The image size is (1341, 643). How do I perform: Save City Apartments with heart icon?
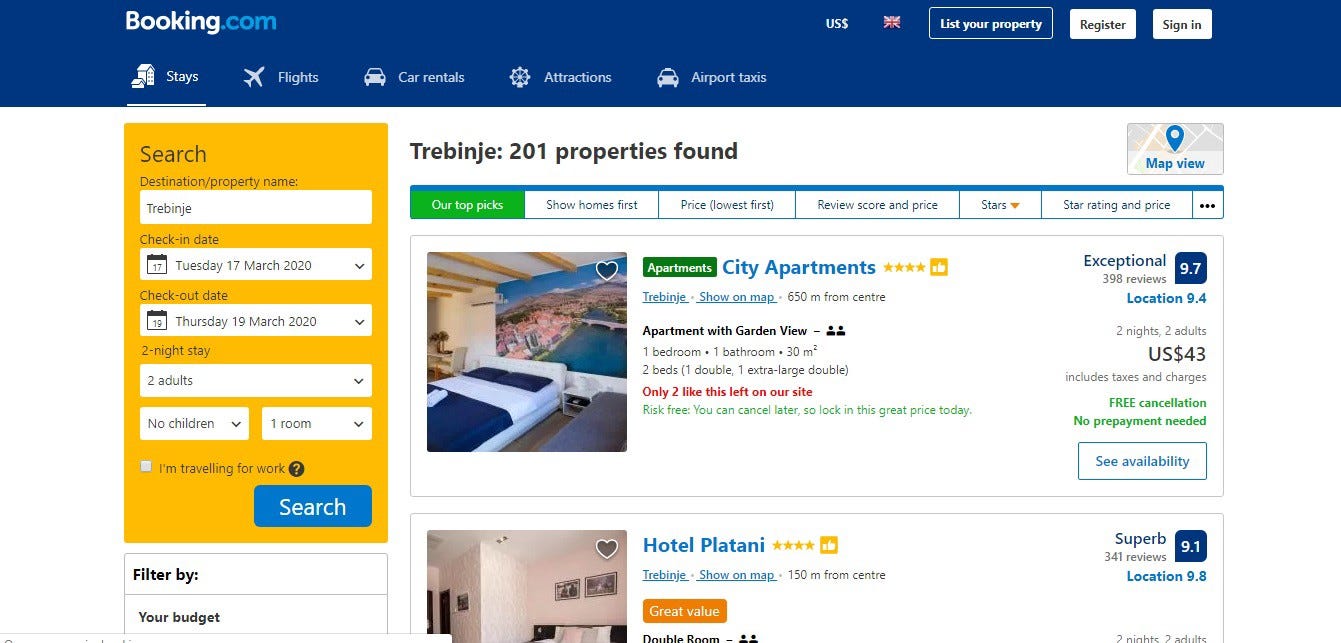coord(606,270)
